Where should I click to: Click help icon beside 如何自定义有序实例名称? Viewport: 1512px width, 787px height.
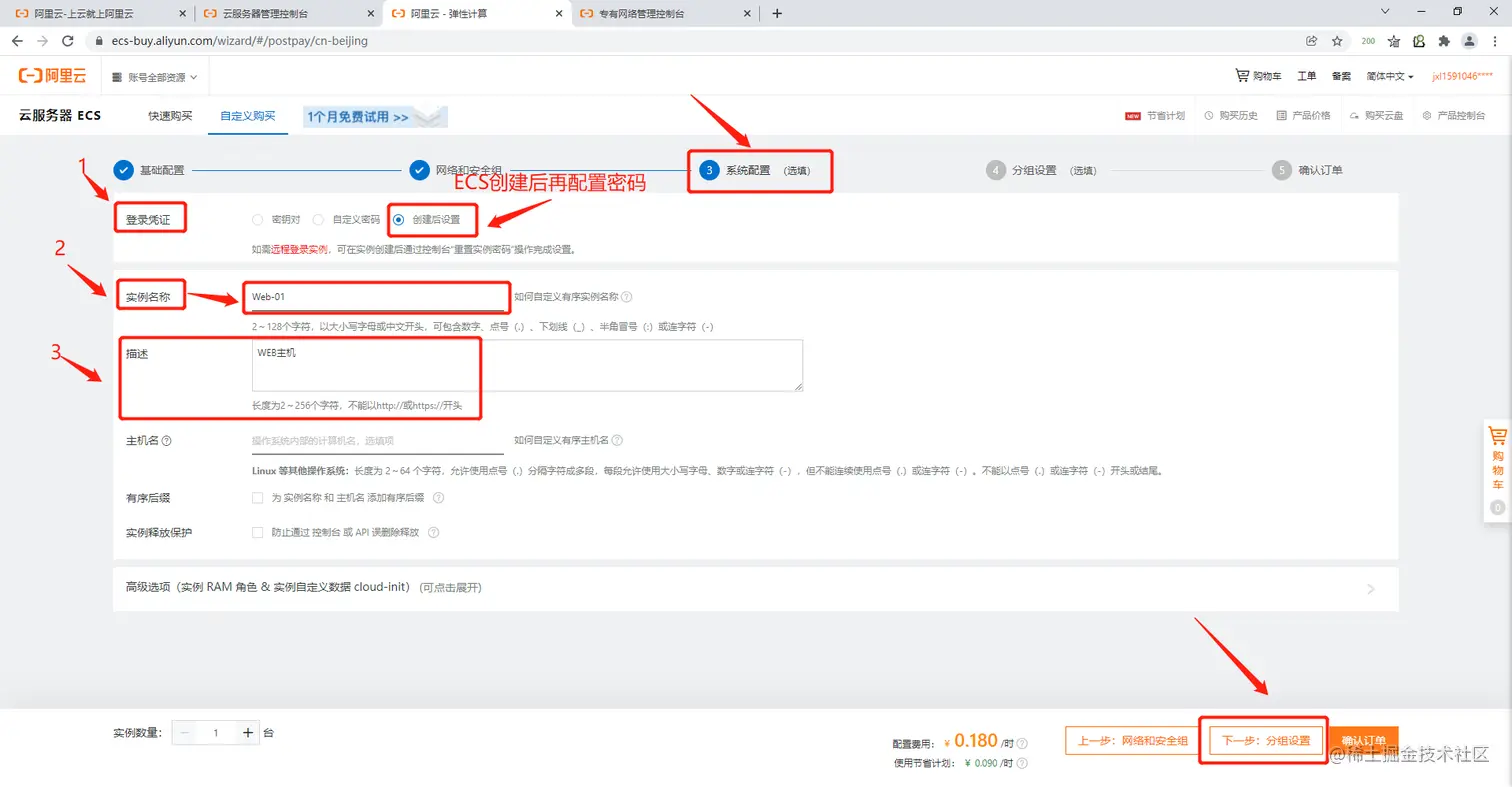tap(627, 297)
